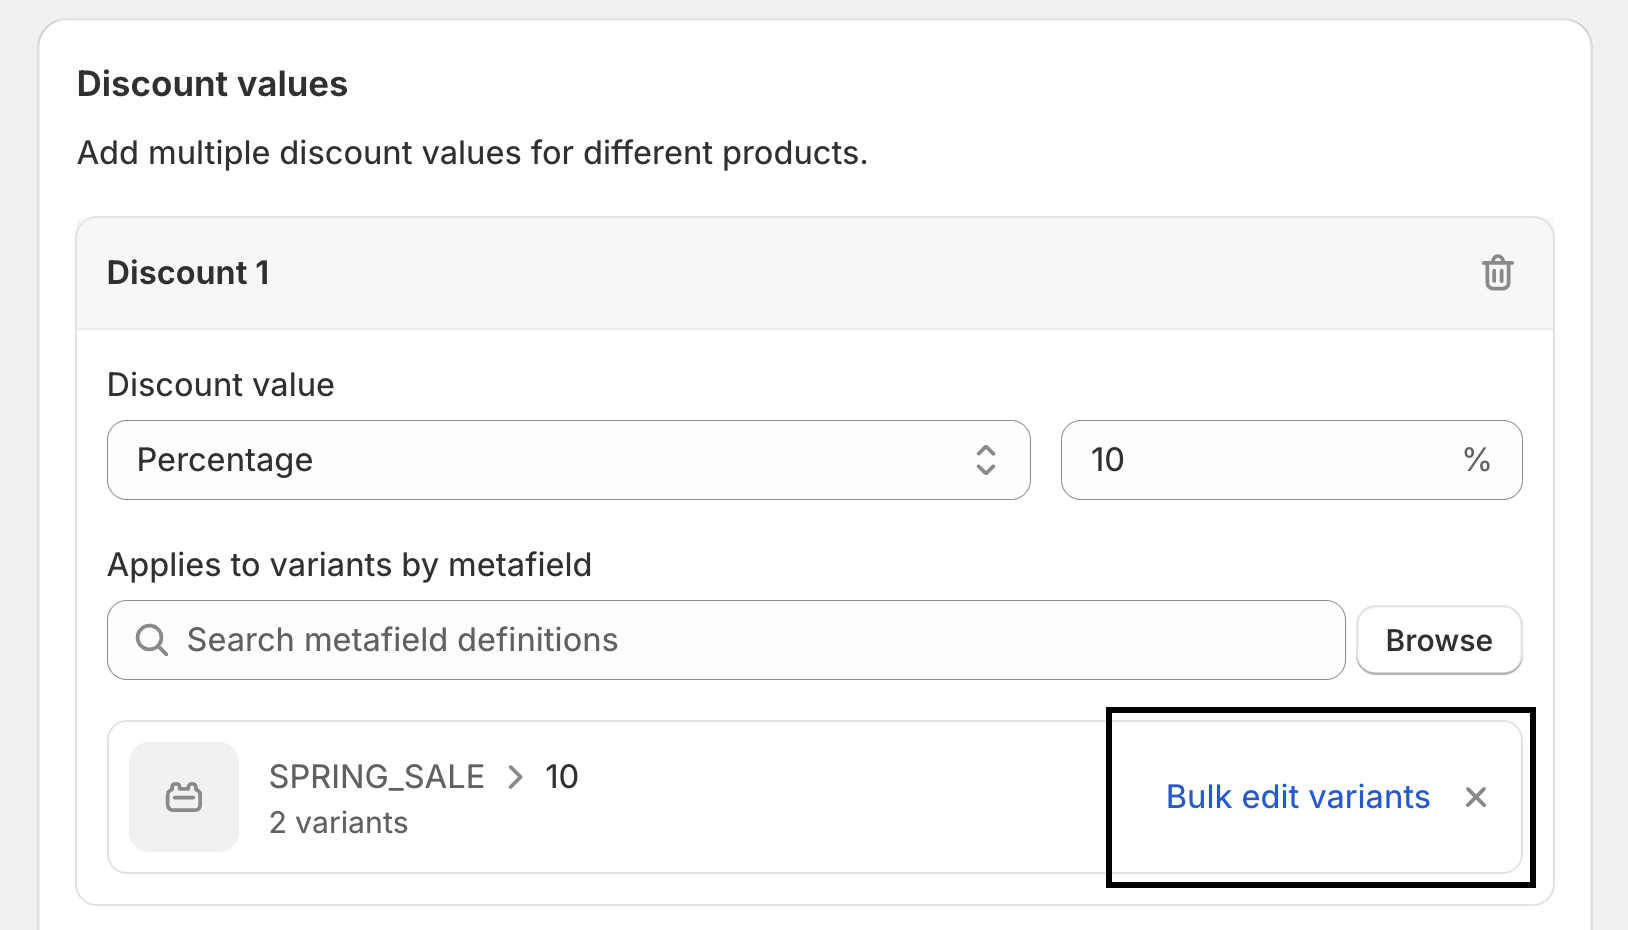This screenshot has width=1628, height=930.
Task: Open the Percentage discount type dropdown
Action: (x=568, y=460)
